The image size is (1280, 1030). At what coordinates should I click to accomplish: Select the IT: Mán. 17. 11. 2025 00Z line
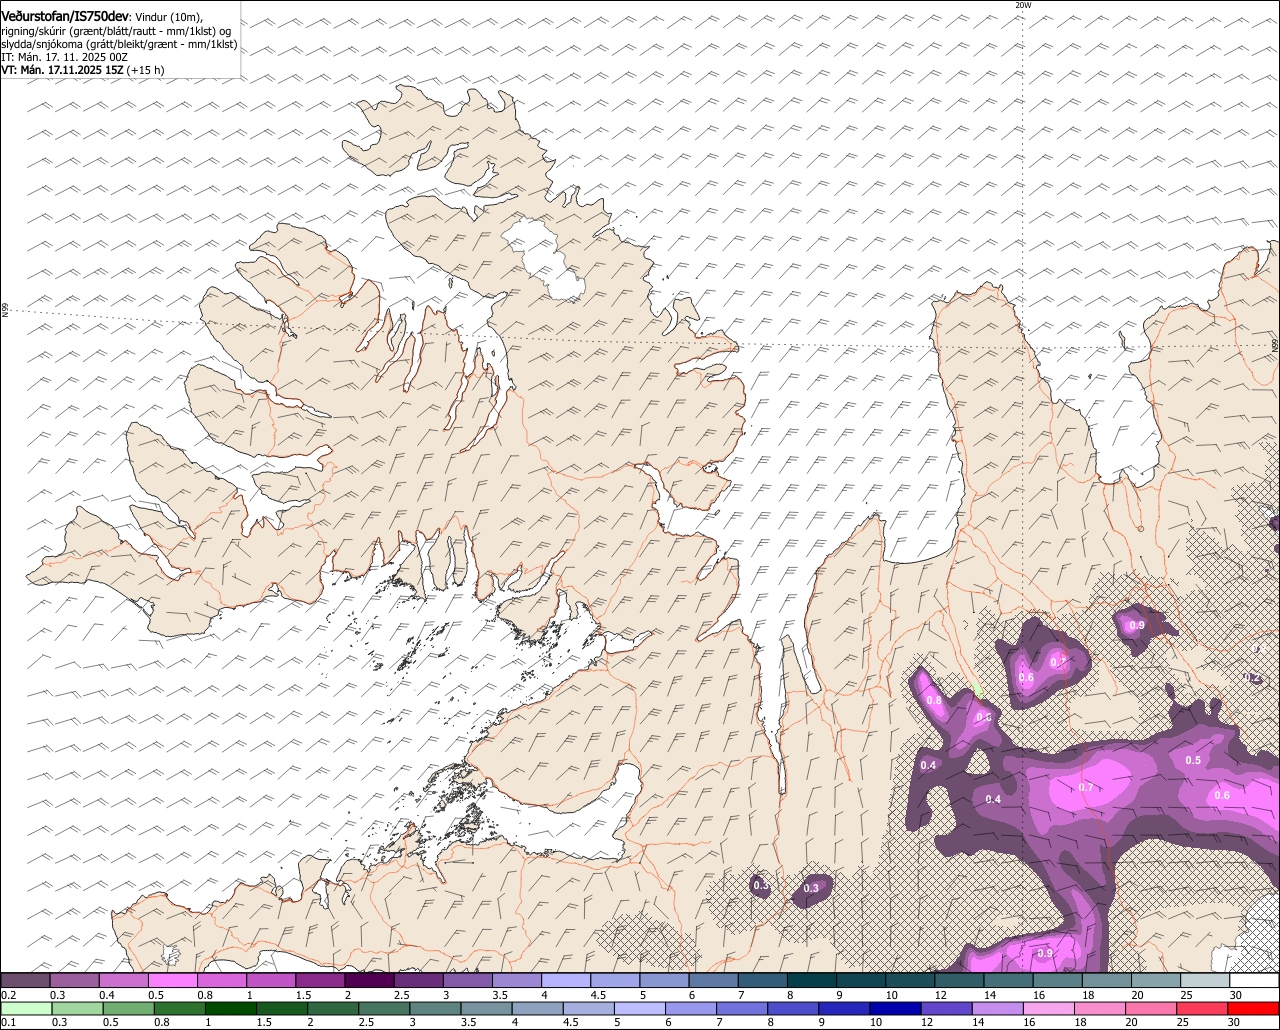pos(65,57)
